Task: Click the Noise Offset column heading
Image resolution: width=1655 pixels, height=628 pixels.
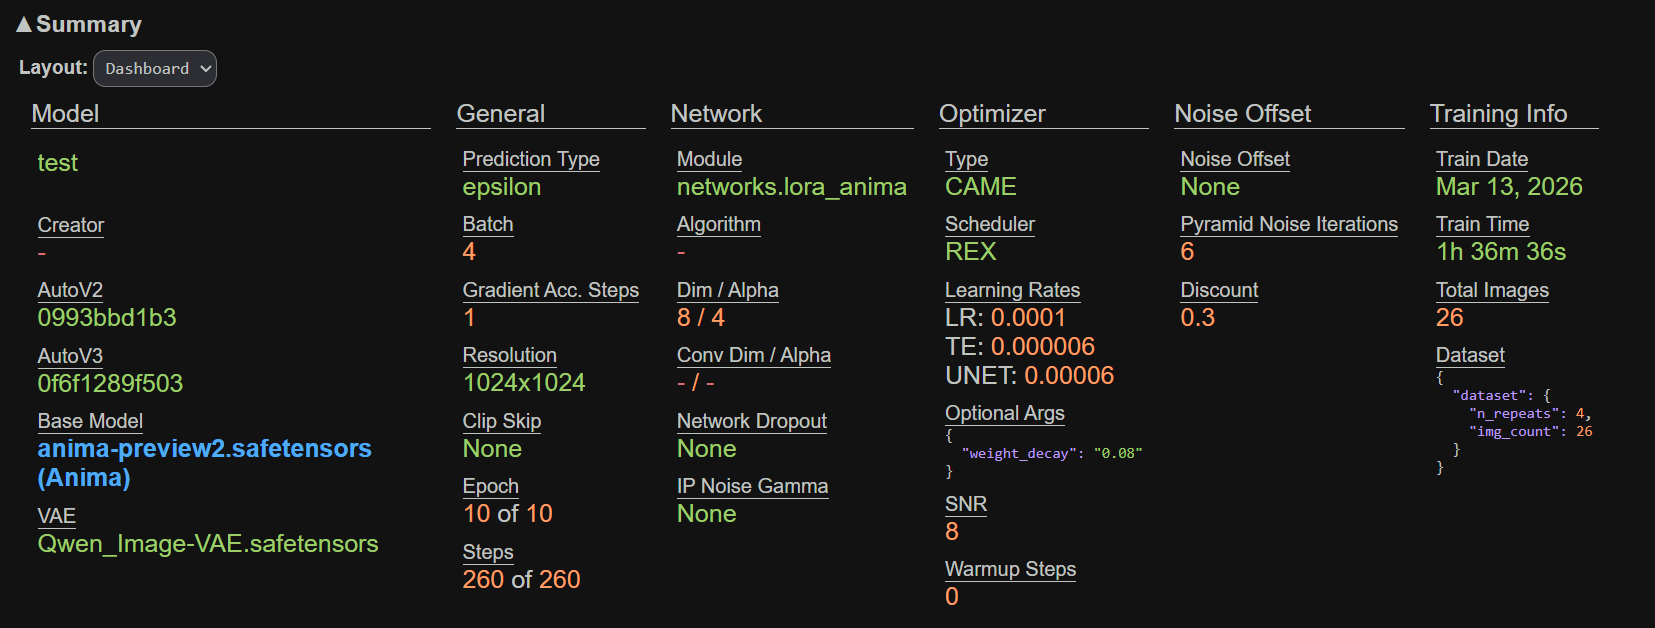Action: point(1243,114)
